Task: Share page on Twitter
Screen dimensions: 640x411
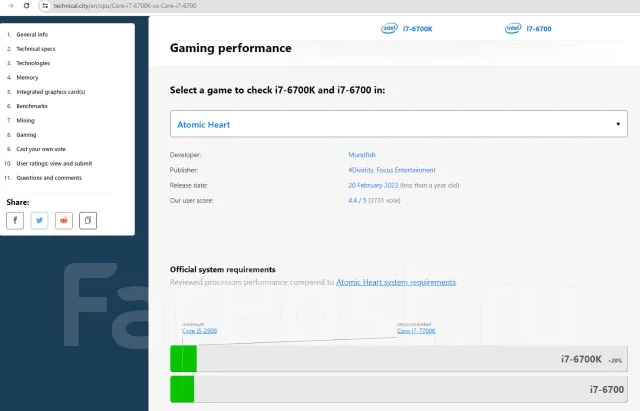Action: (x=40, y=220)
